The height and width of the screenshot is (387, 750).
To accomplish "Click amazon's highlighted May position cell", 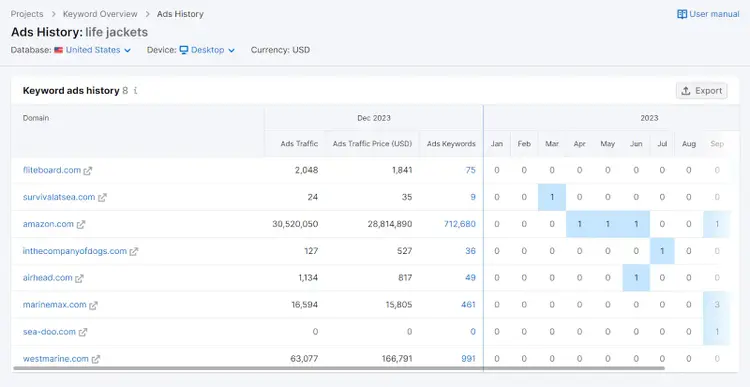I will coord(607,224).
